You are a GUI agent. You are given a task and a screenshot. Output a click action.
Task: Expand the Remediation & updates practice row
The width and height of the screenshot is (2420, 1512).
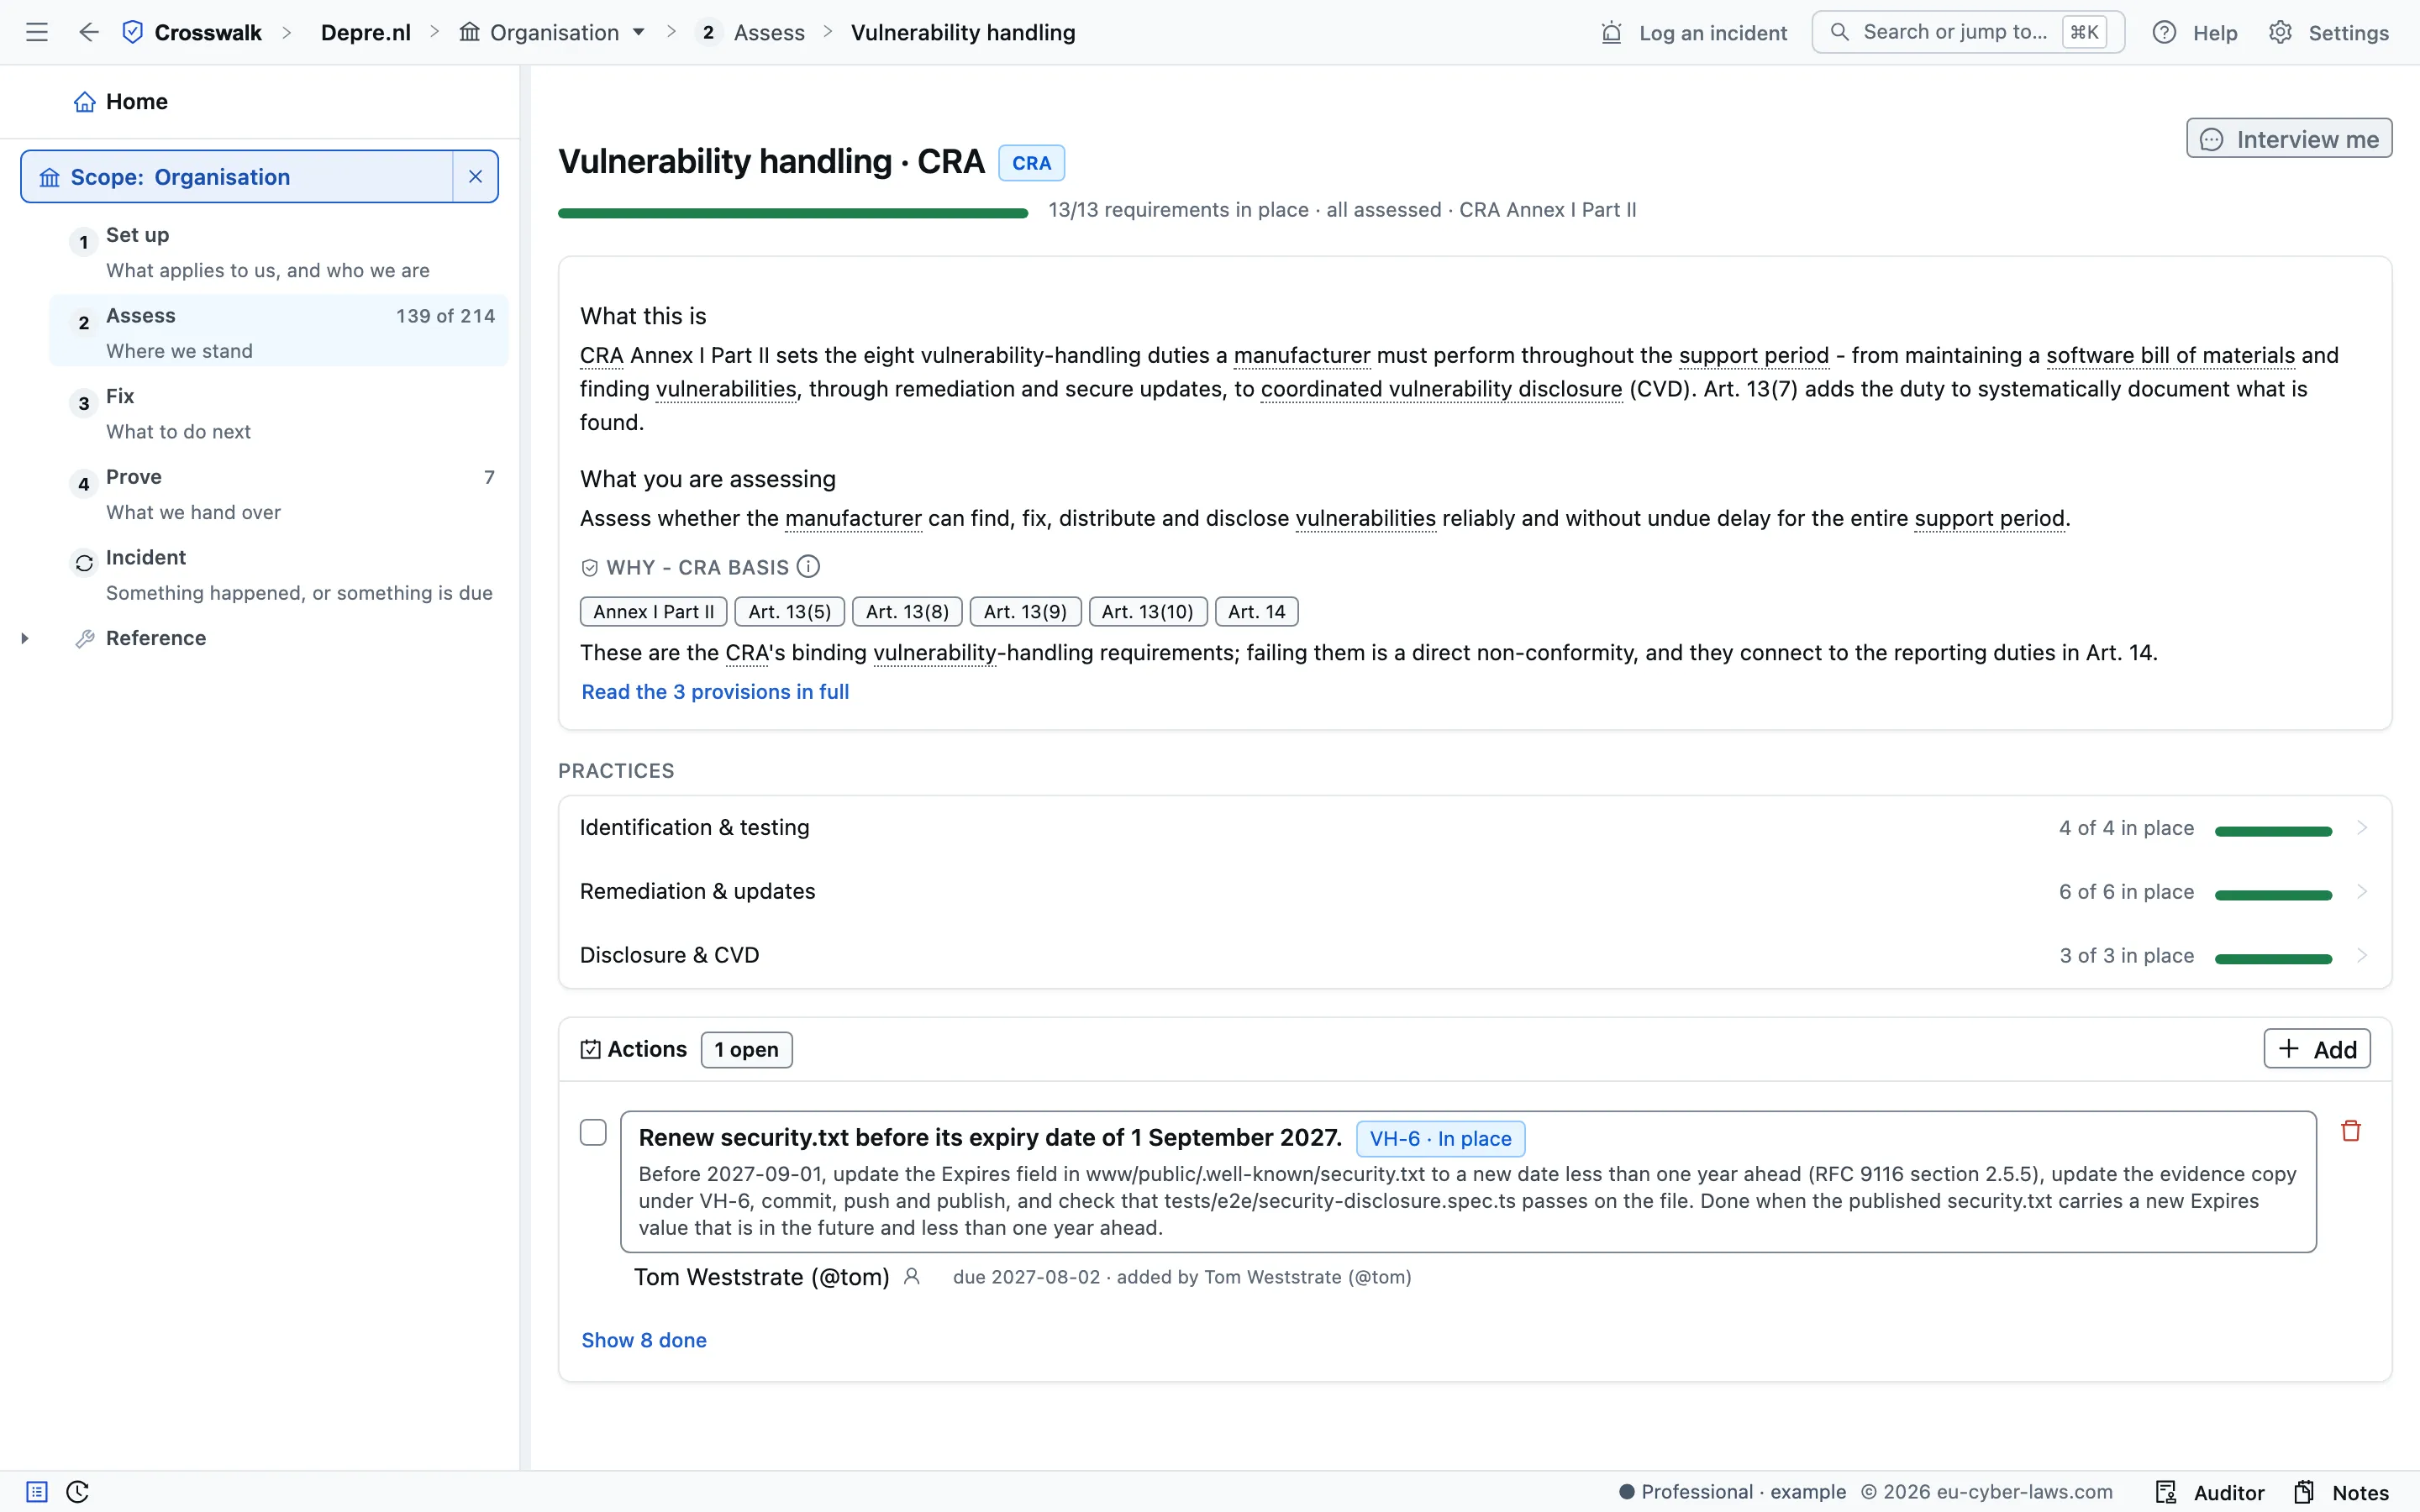click(1474, 892)
